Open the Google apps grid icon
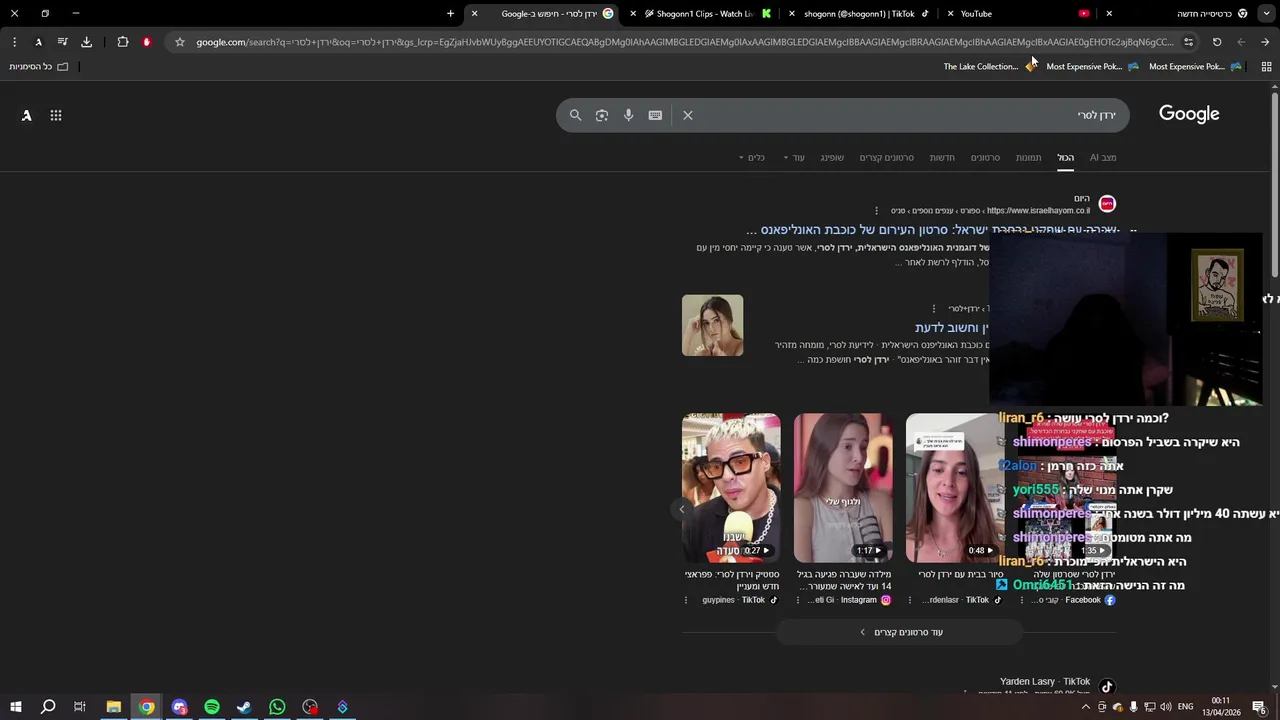1280x720 pixels. (x=56, y=115)
